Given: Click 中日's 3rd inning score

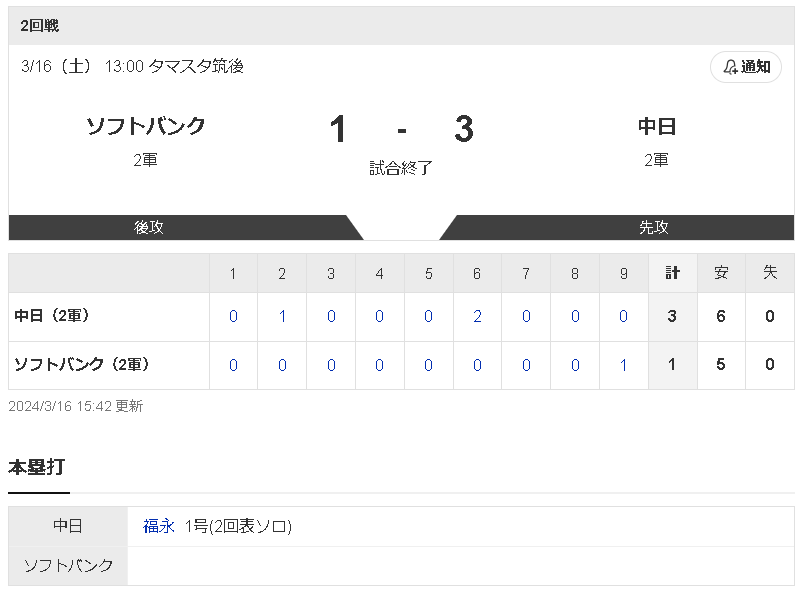Looking at the screenshot, I should 331,317.
